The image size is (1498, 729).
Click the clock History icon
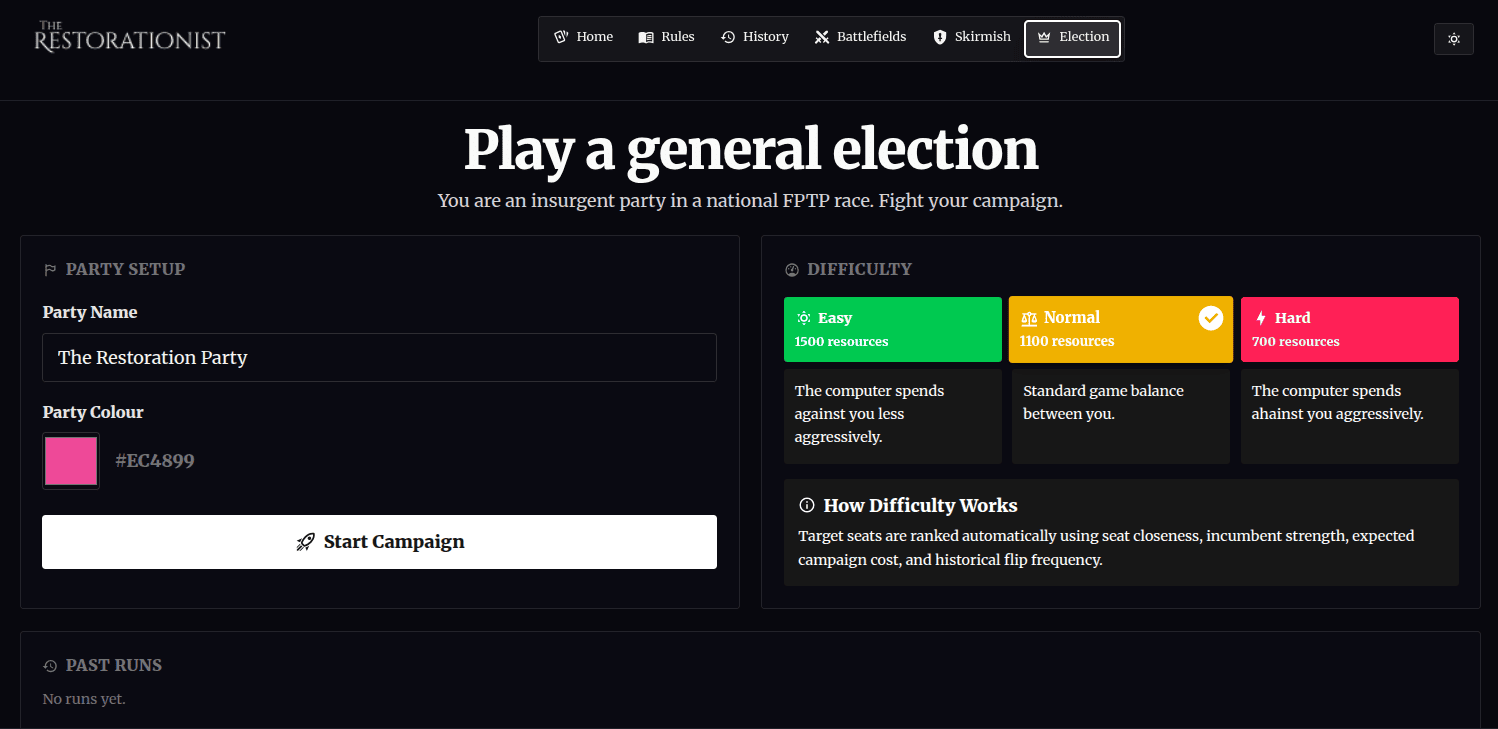727,36
